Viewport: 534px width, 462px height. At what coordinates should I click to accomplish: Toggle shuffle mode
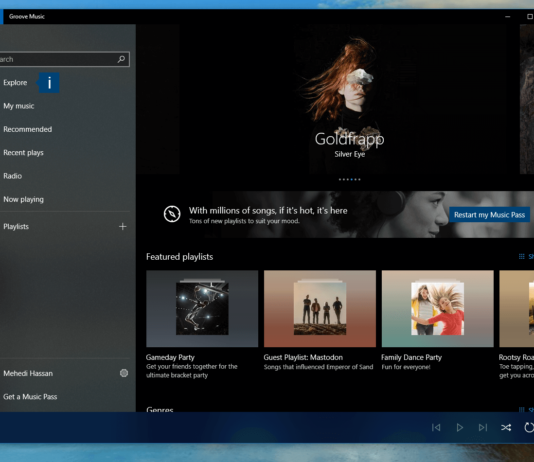[506, 427]
